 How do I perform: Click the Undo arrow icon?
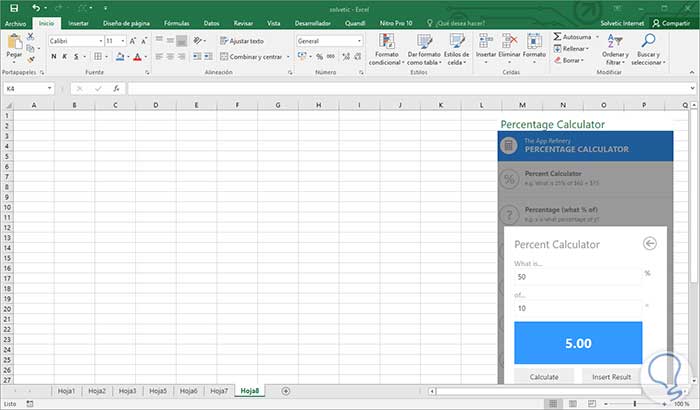point(36,8)
